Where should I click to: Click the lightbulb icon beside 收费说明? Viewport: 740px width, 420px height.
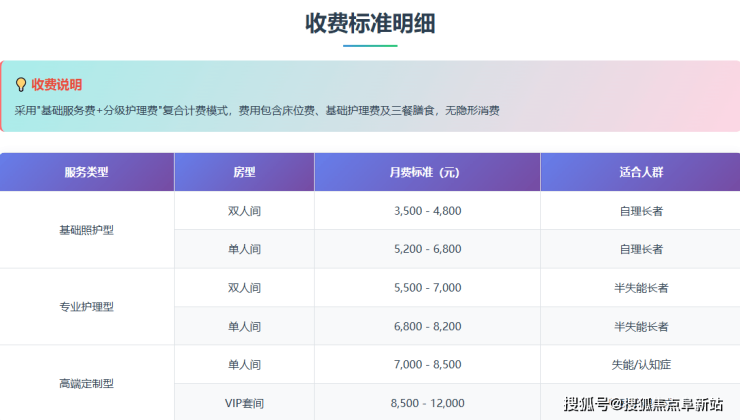[x=20, y=85]
